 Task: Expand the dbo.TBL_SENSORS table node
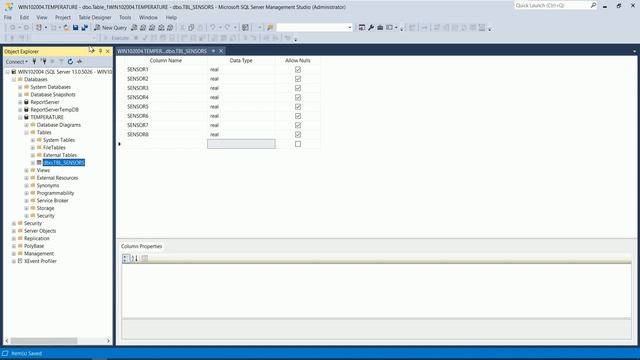(x=33, y=162)
